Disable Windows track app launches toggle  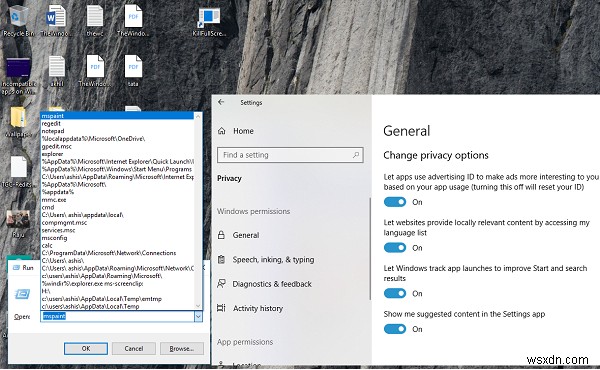[x=395, y=293]
